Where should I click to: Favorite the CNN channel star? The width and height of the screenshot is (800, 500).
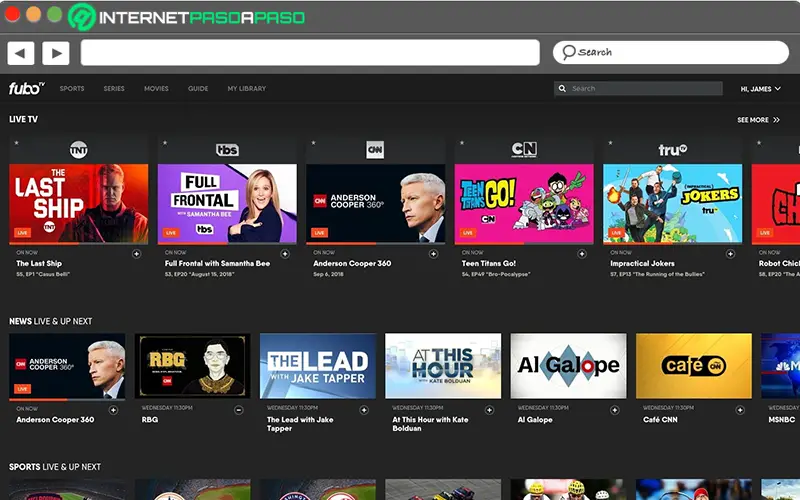[x=313, y=143]
